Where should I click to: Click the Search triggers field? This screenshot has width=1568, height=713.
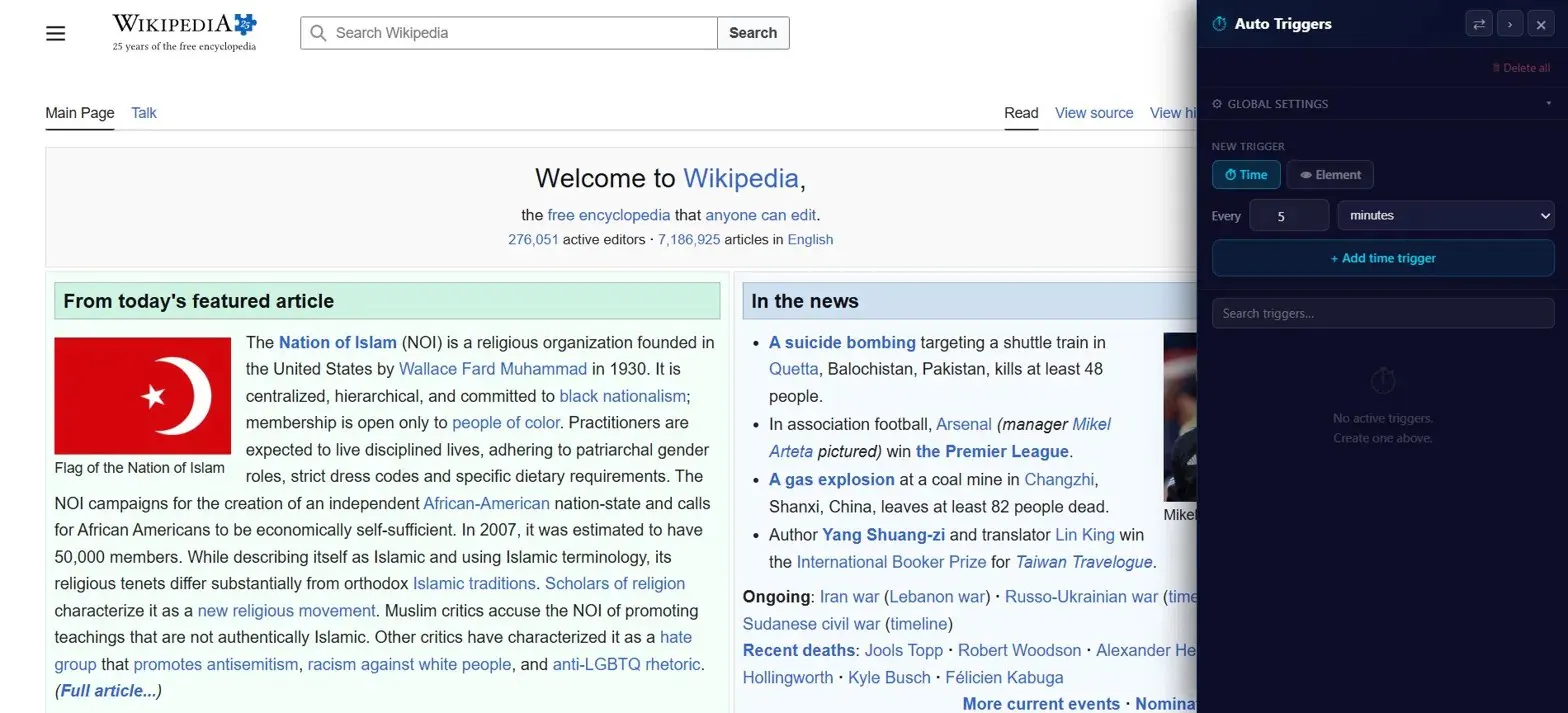pos(1383,313)
